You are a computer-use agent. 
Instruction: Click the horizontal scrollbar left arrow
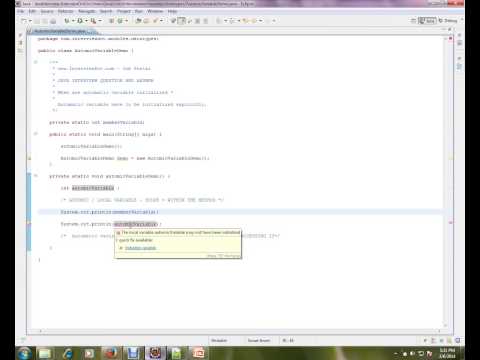coord(41,331)
